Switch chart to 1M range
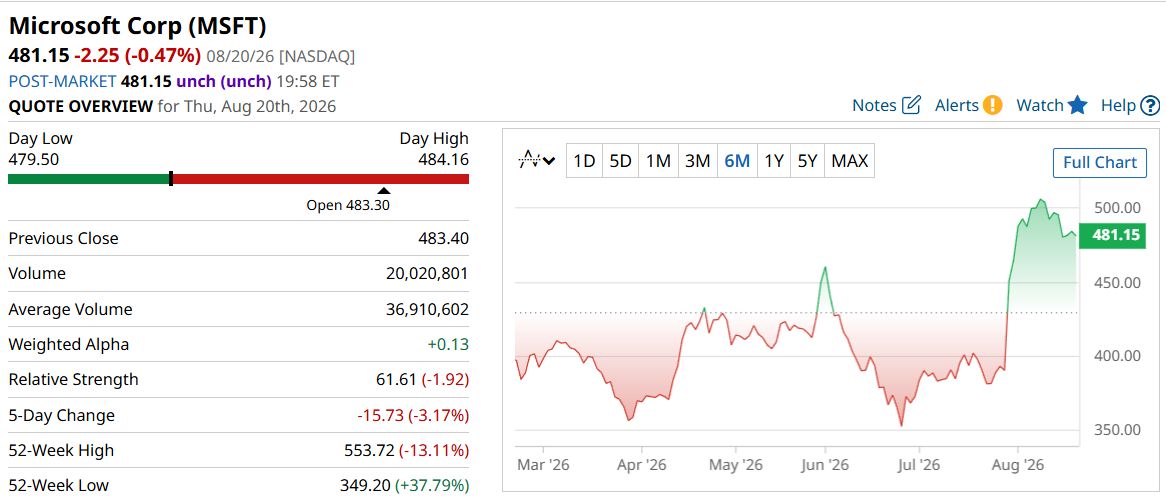 [658, 161]
